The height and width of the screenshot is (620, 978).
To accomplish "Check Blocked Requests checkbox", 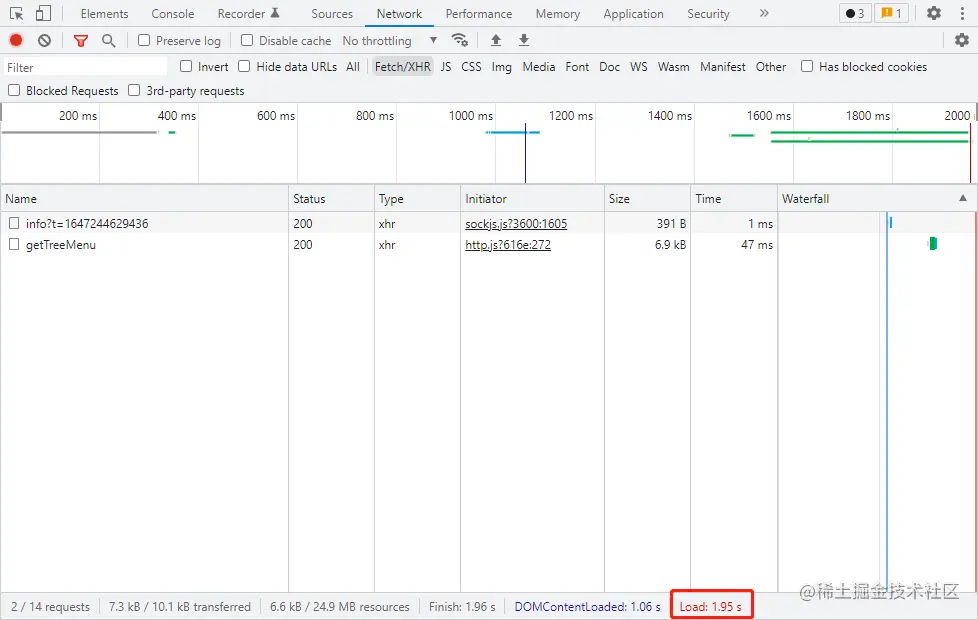I will pyautogui.click(x=14, y=90).
